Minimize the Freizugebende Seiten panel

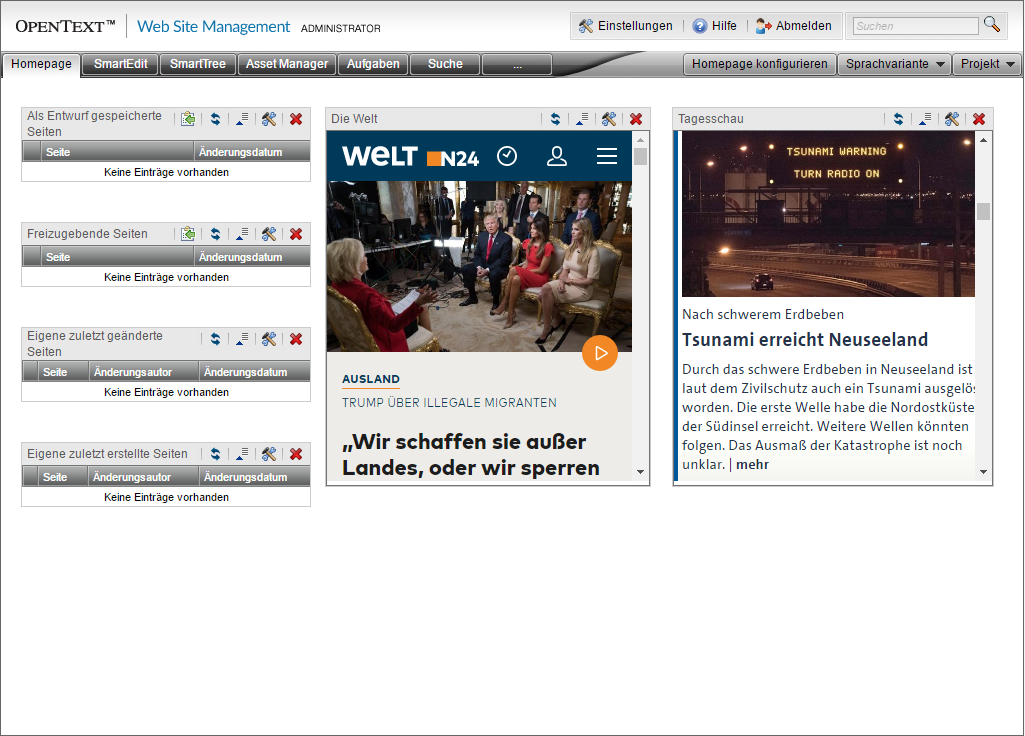point(242,234)
